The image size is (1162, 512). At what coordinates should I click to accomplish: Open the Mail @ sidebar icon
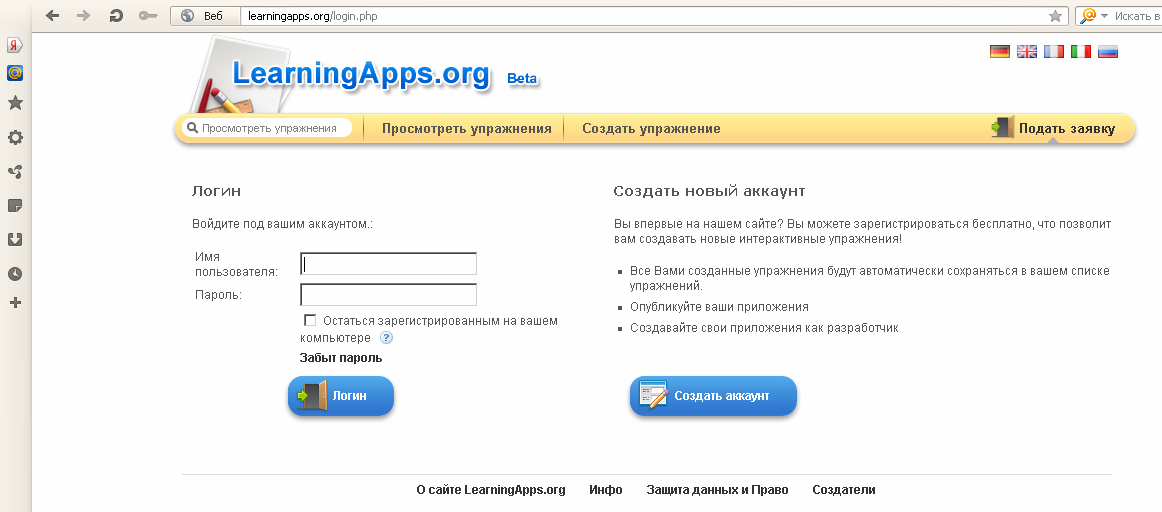pos(15,73)
